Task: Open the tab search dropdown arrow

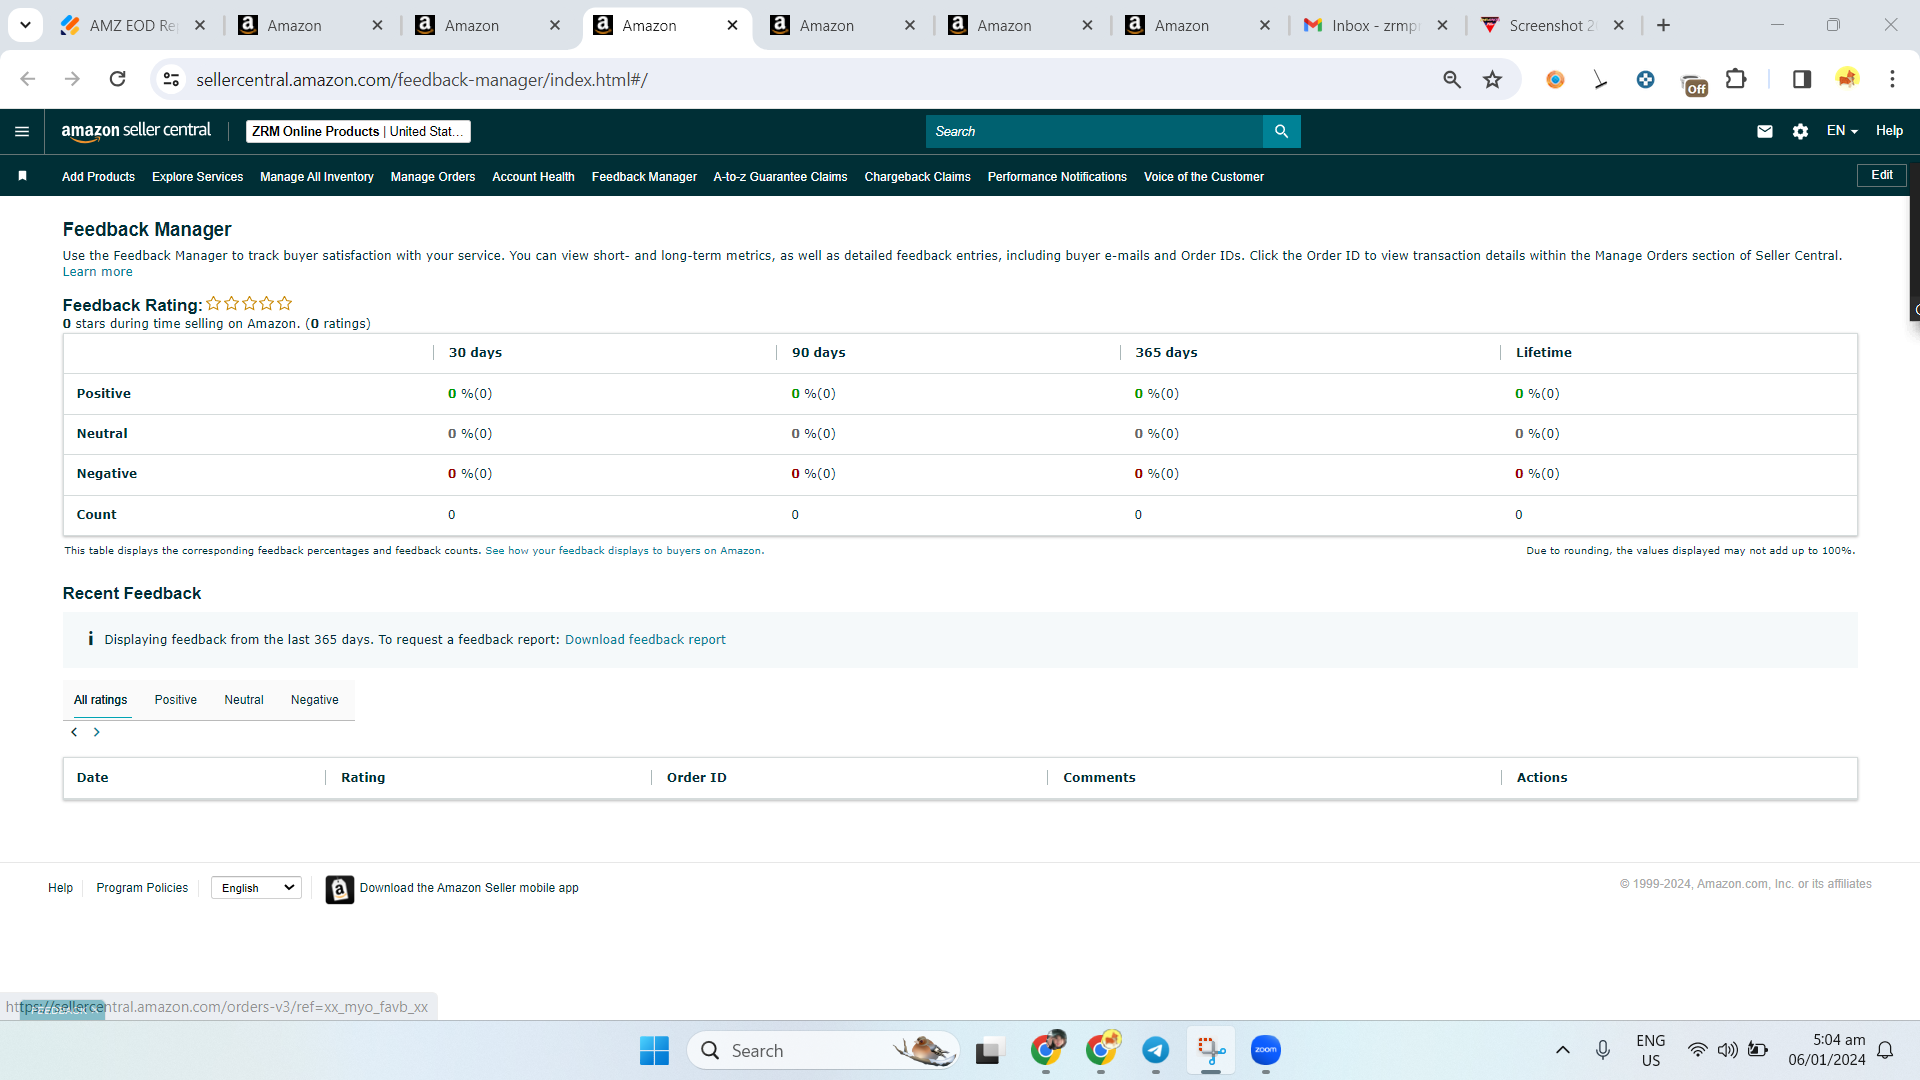Action: click(25, 25)
